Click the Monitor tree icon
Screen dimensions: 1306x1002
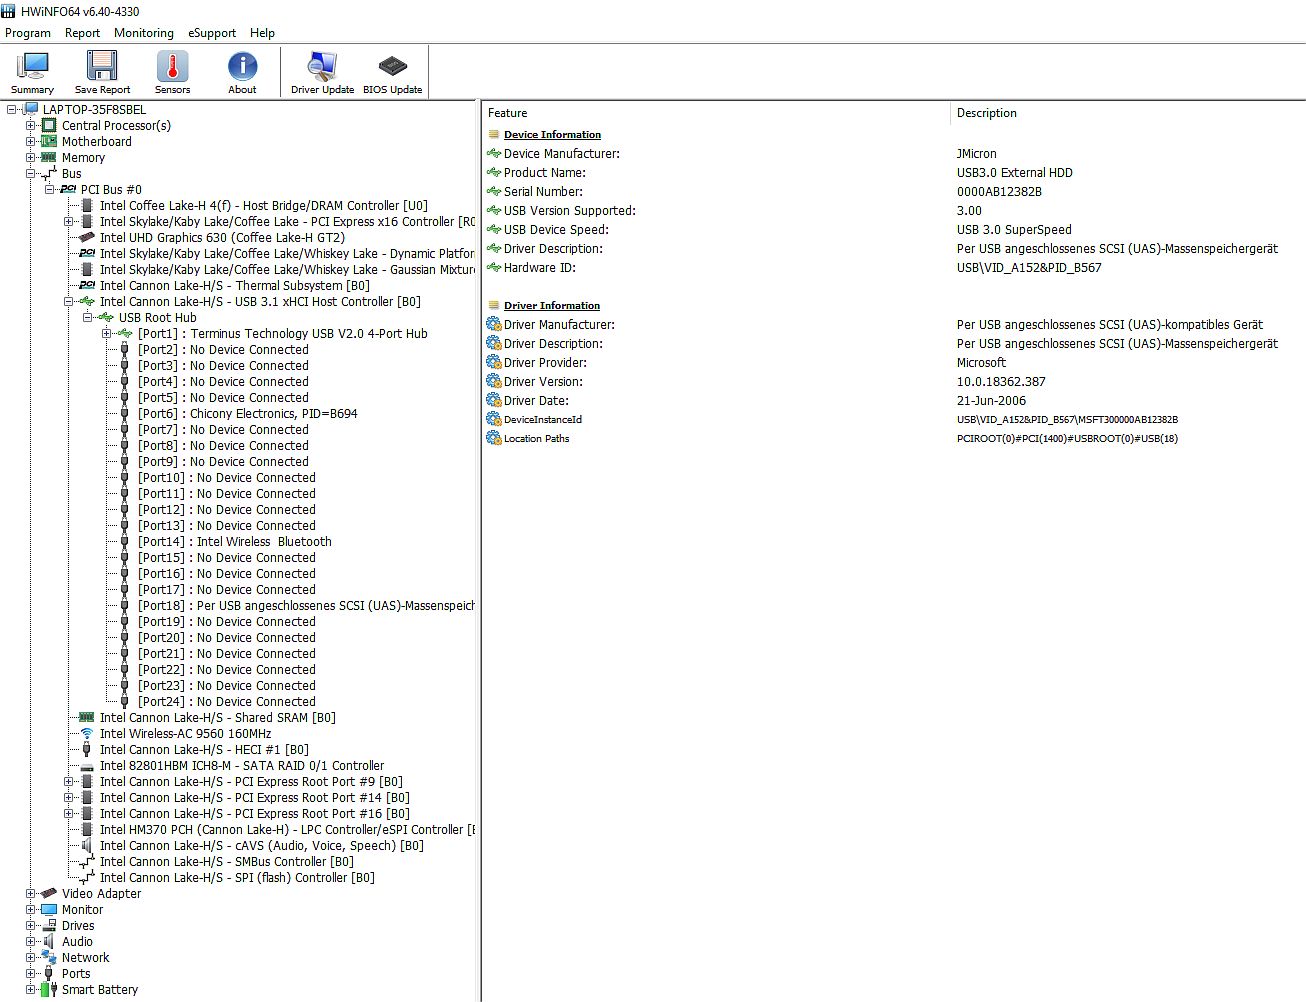point(48,910)
